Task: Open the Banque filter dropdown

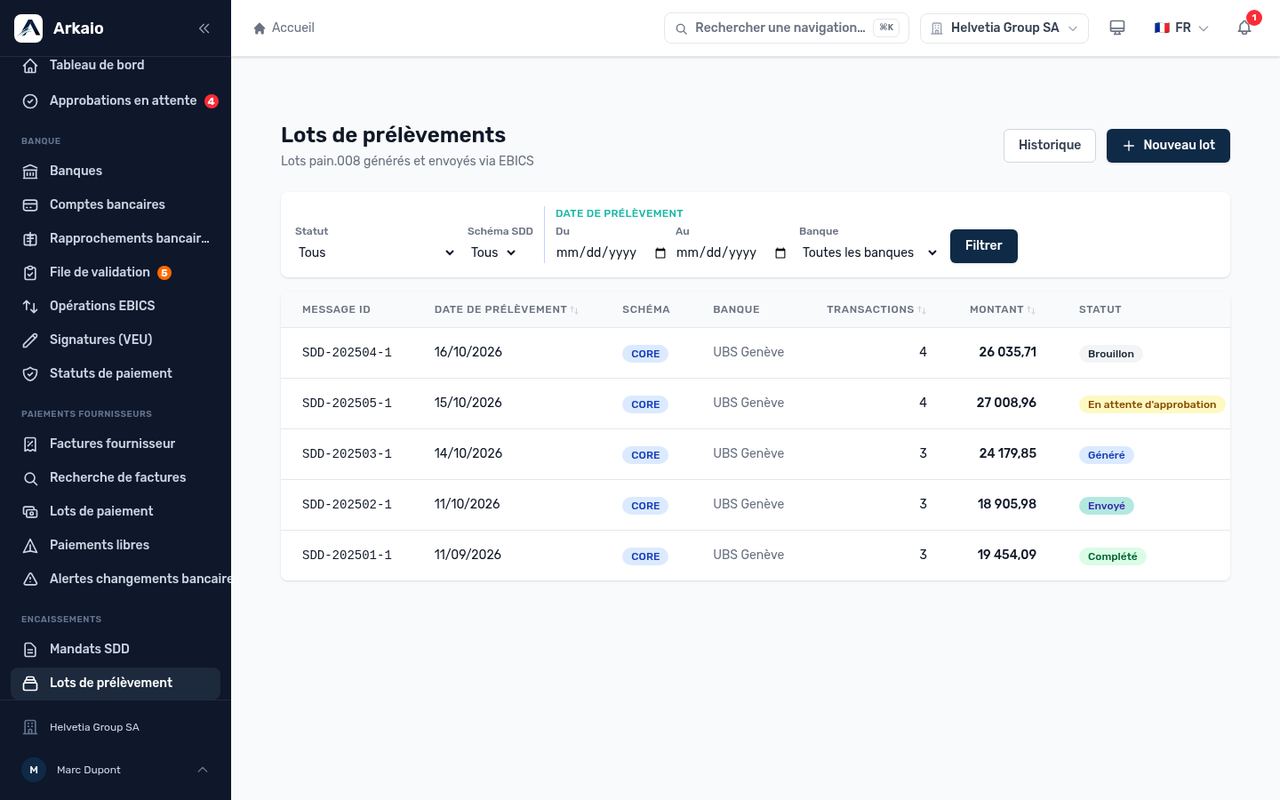Action: coord(870,253)
